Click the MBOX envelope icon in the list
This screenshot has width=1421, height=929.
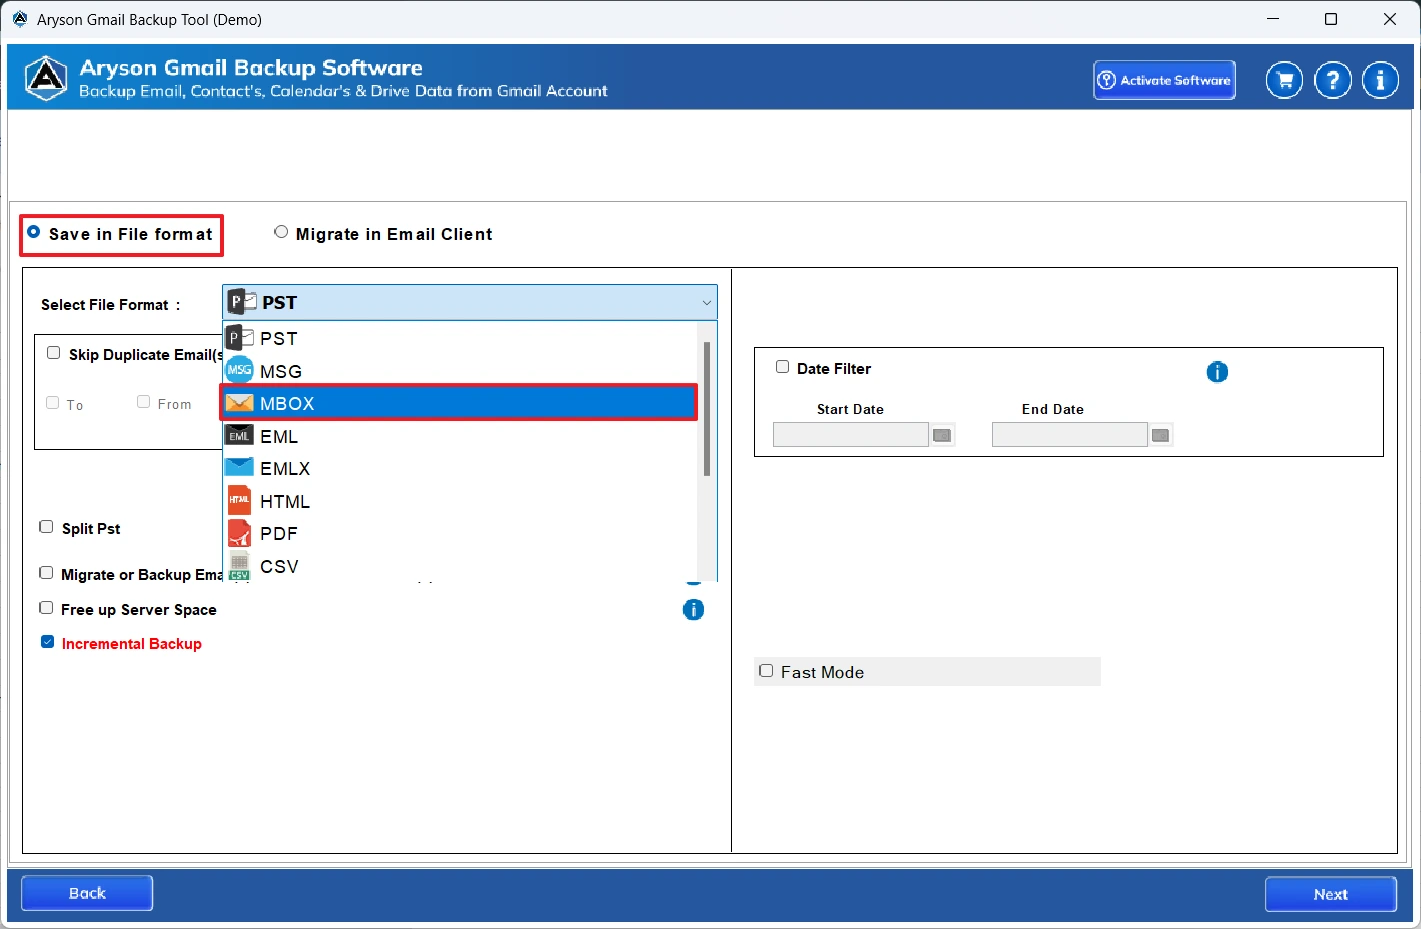tap(239, 403)
